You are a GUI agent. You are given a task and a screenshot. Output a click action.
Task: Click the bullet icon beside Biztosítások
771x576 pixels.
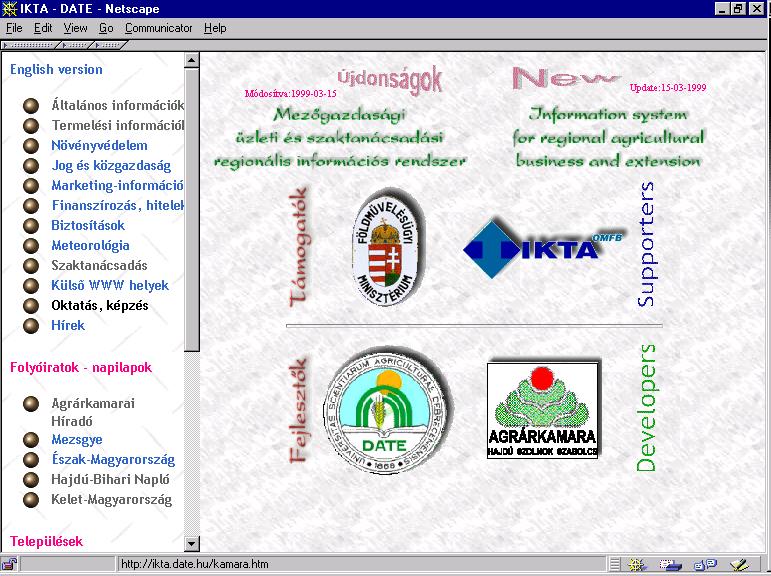point(31,226)
